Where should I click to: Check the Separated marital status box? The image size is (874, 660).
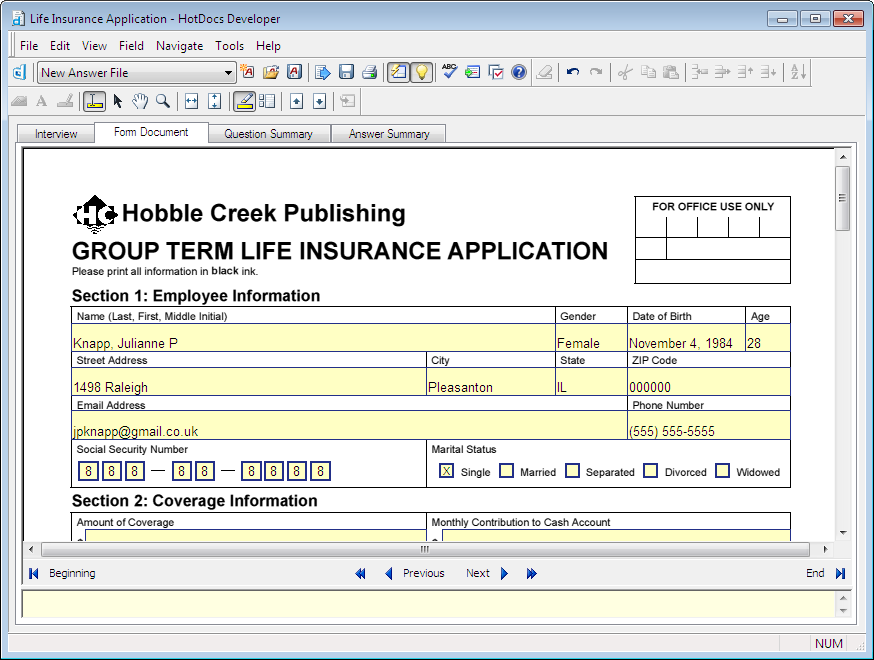[x=572, y=471]
